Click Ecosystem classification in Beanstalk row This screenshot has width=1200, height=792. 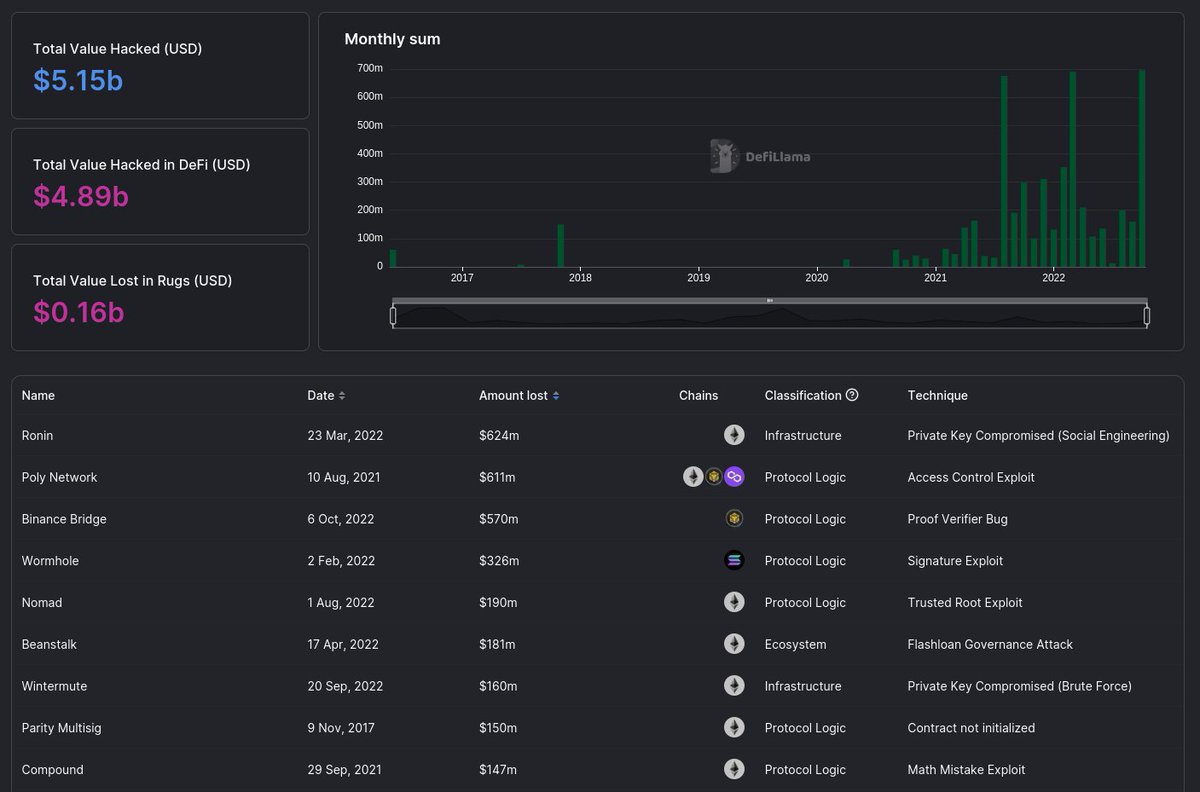tap(796, 645)
